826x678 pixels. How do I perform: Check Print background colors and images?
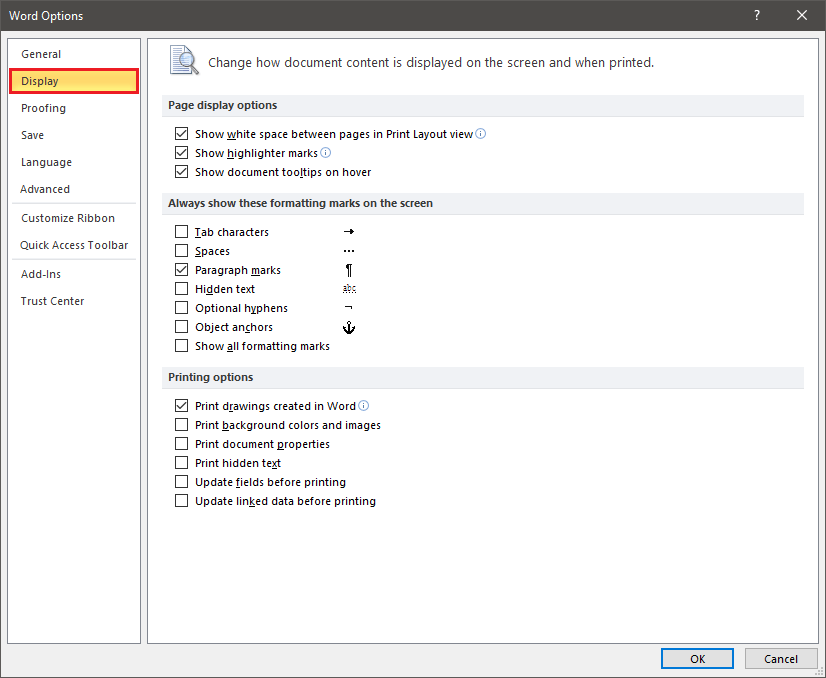[181, 425]
